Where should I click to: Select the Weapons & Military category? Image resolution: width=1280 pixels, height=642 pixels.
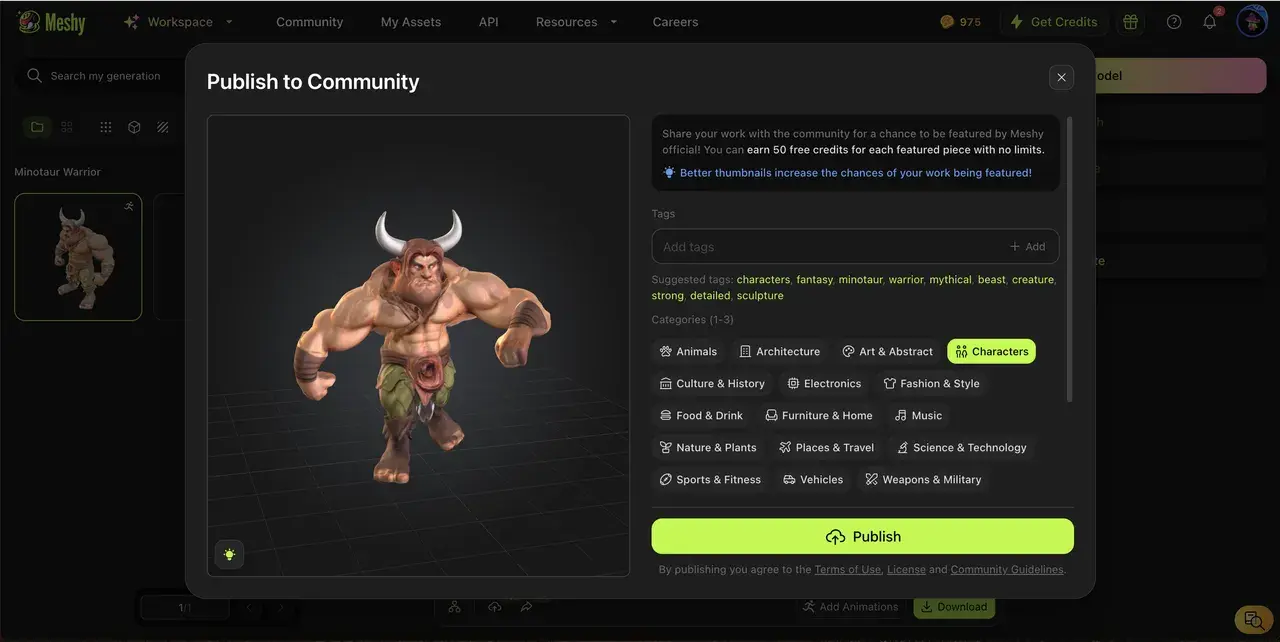(x=923, y=479)
